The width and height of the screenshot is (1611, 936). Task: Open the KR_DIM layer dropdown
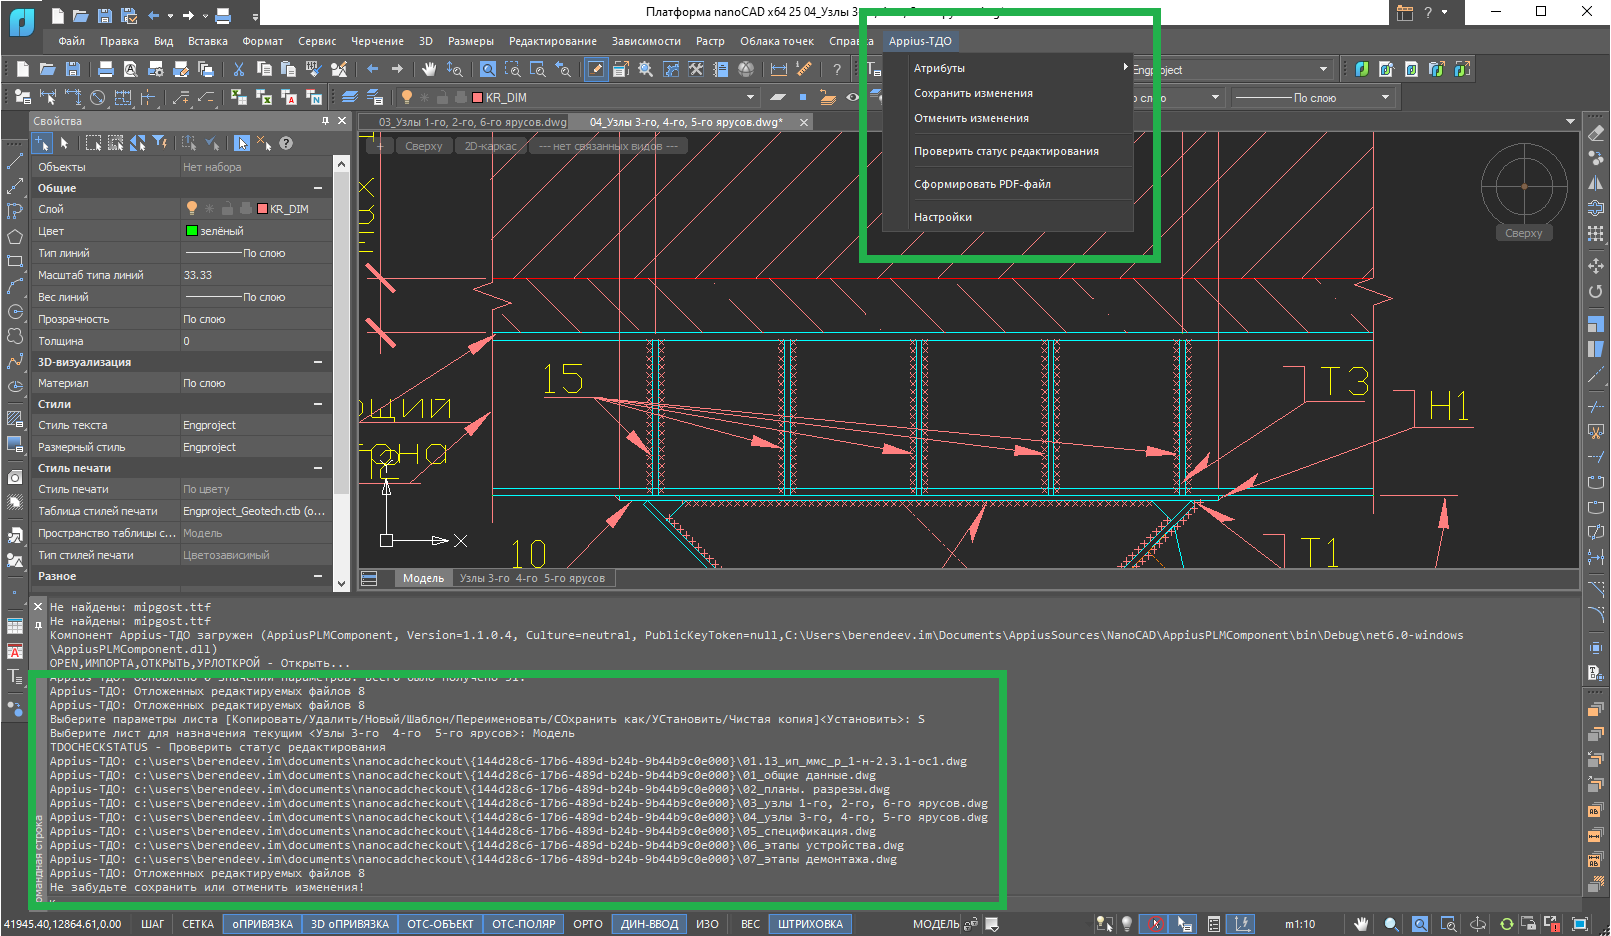pyautogui.click(x=750, y=97)
